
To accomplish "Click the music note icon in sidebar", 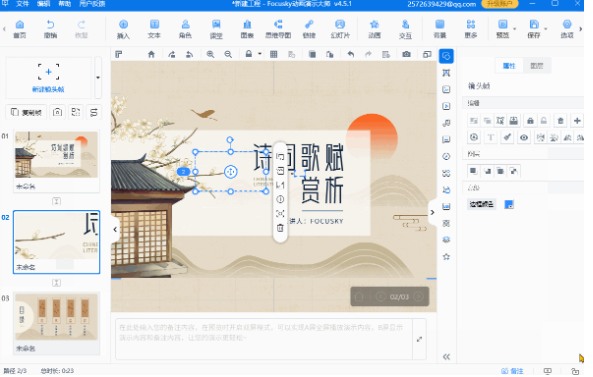I will tap(446, 123).
